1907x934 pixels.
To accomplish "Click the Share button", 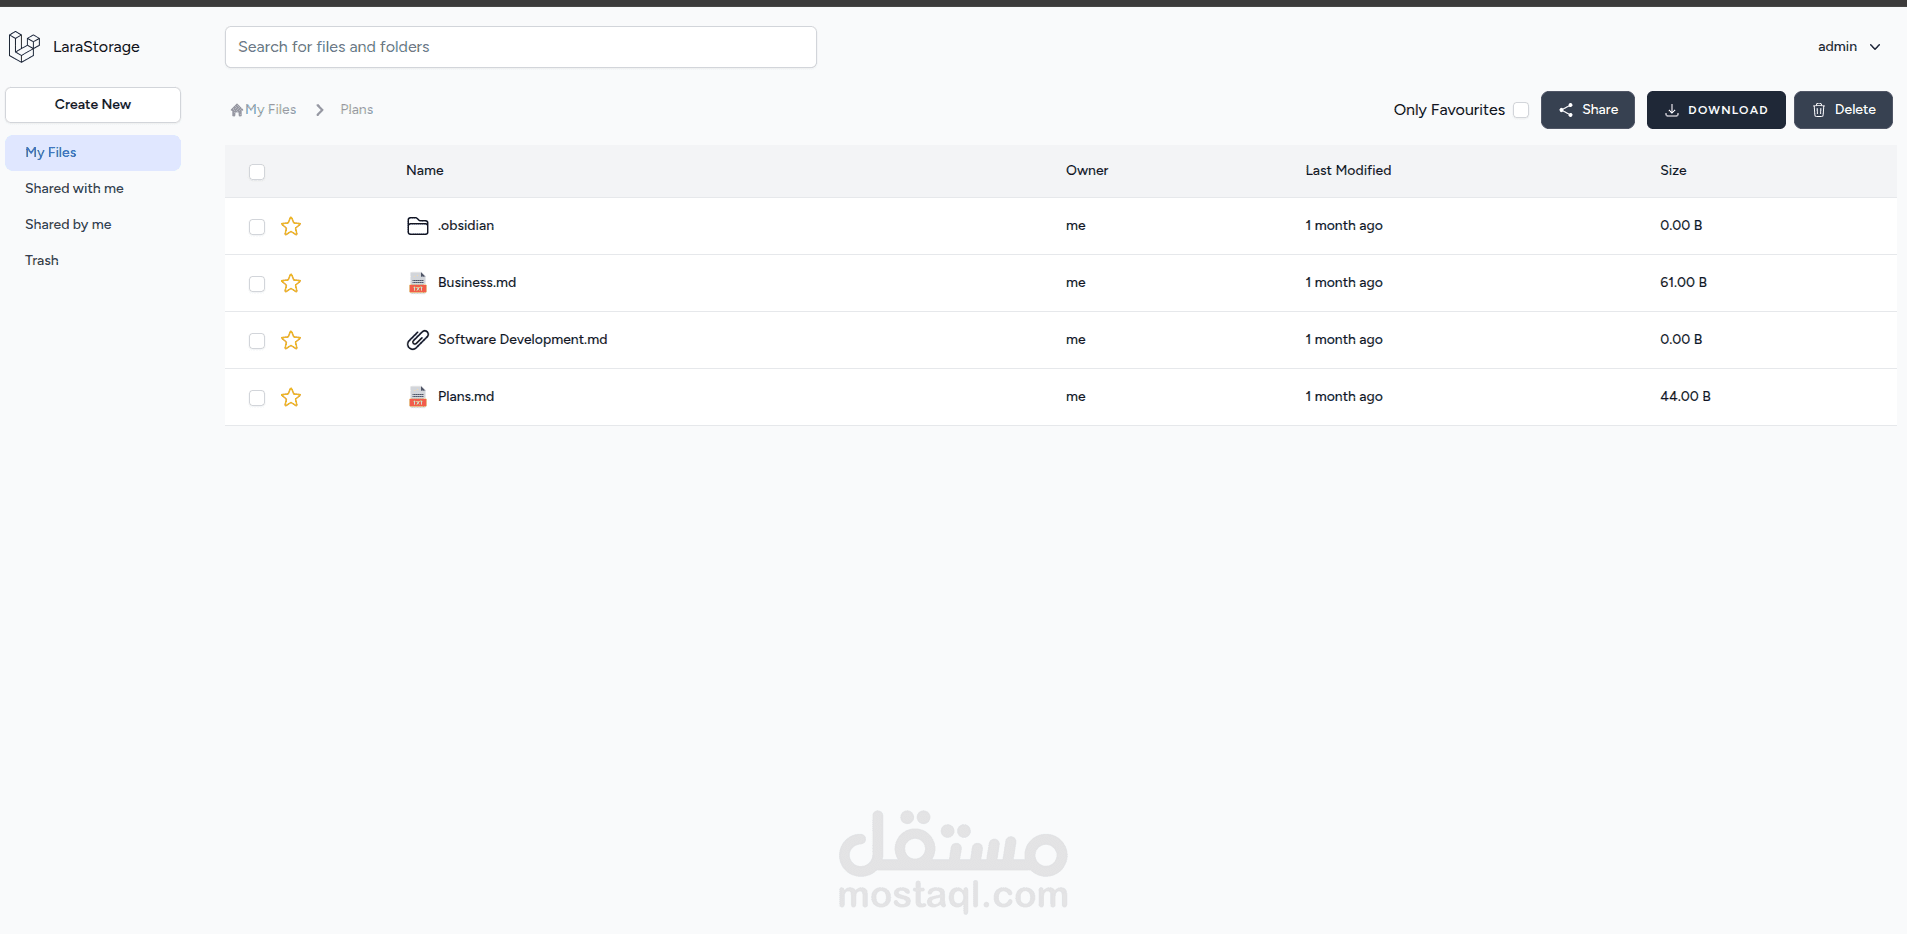I will pyautogui.click(x=1588, y=110).
